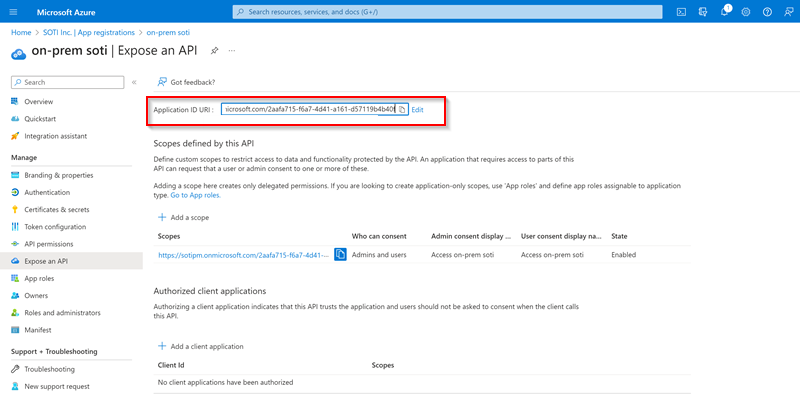The image size is (800, 417).
Task: Edit the Application ID URI
Action: click(417, 110)
